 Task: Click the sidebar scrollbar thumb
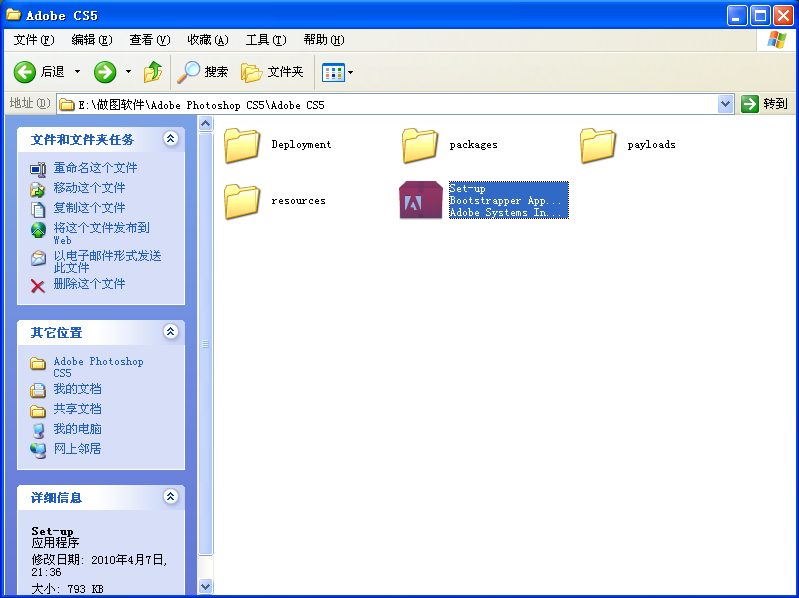(205, 344)
